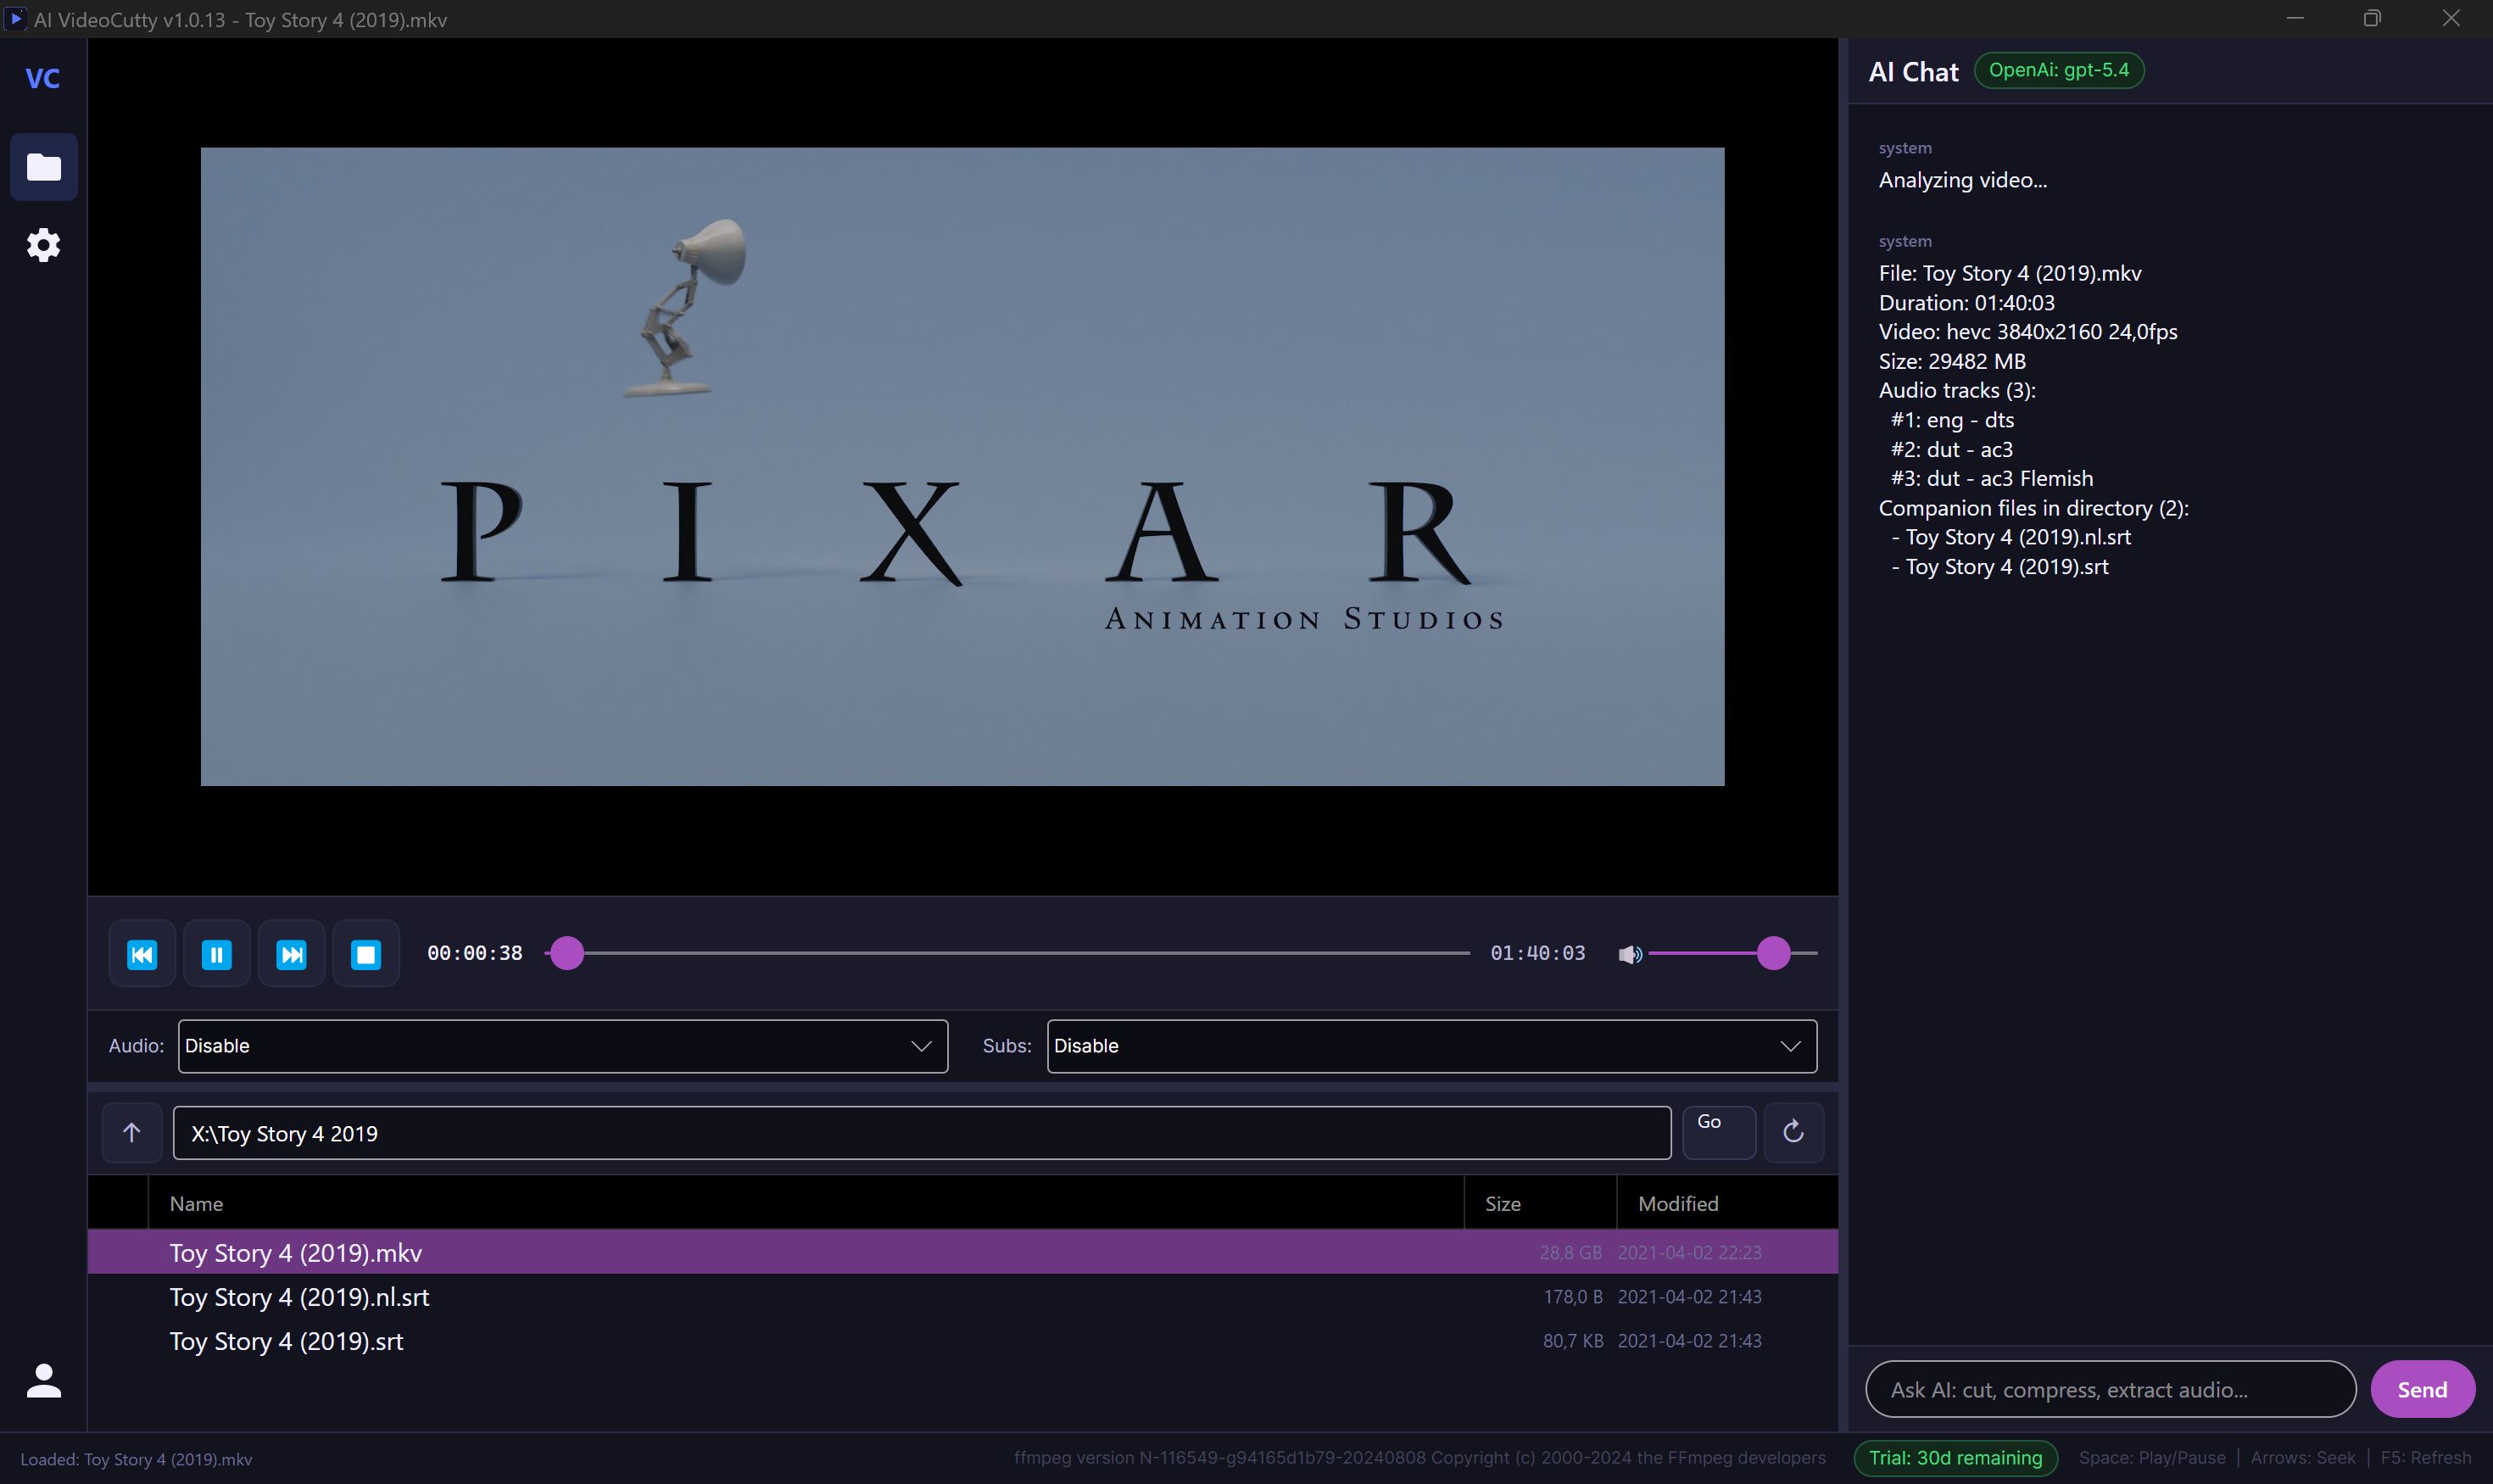Refresh the current directory listing

click(x=1792, y=1132)
